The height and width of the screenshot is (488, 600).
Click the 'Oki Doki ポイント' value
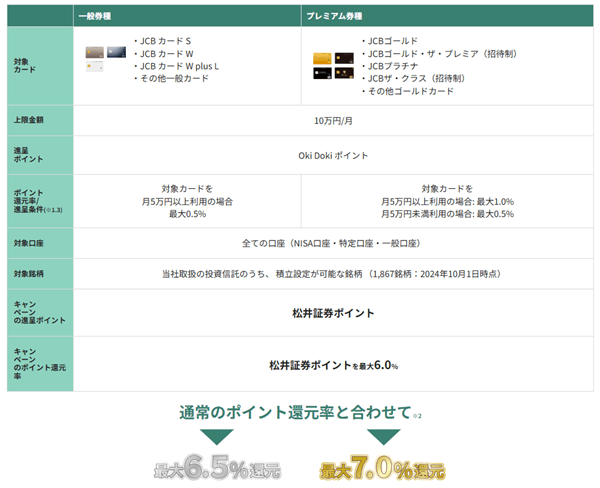click(333, 156)
